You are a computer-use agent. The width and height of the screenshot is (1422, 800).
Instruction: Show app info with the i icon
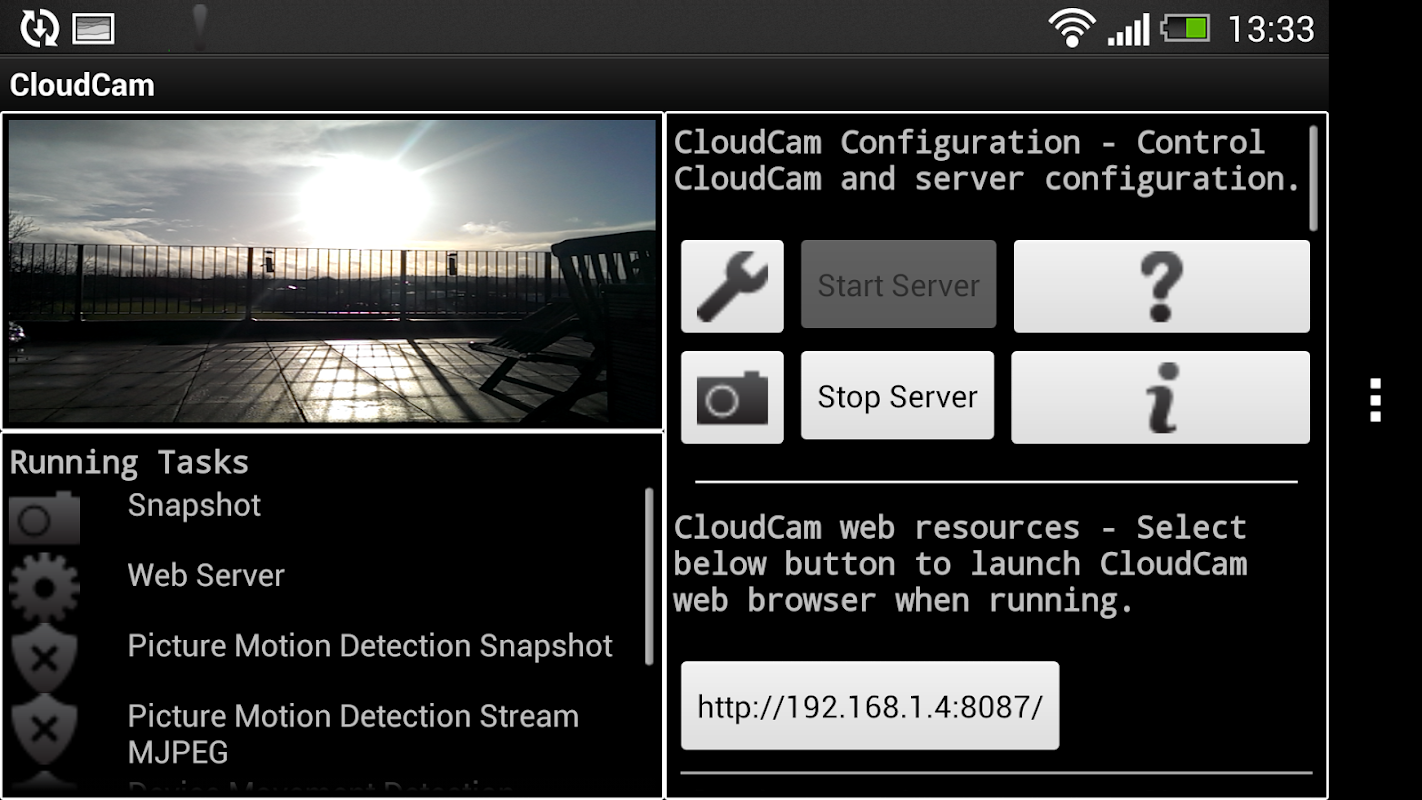[x=1160, y=397]
